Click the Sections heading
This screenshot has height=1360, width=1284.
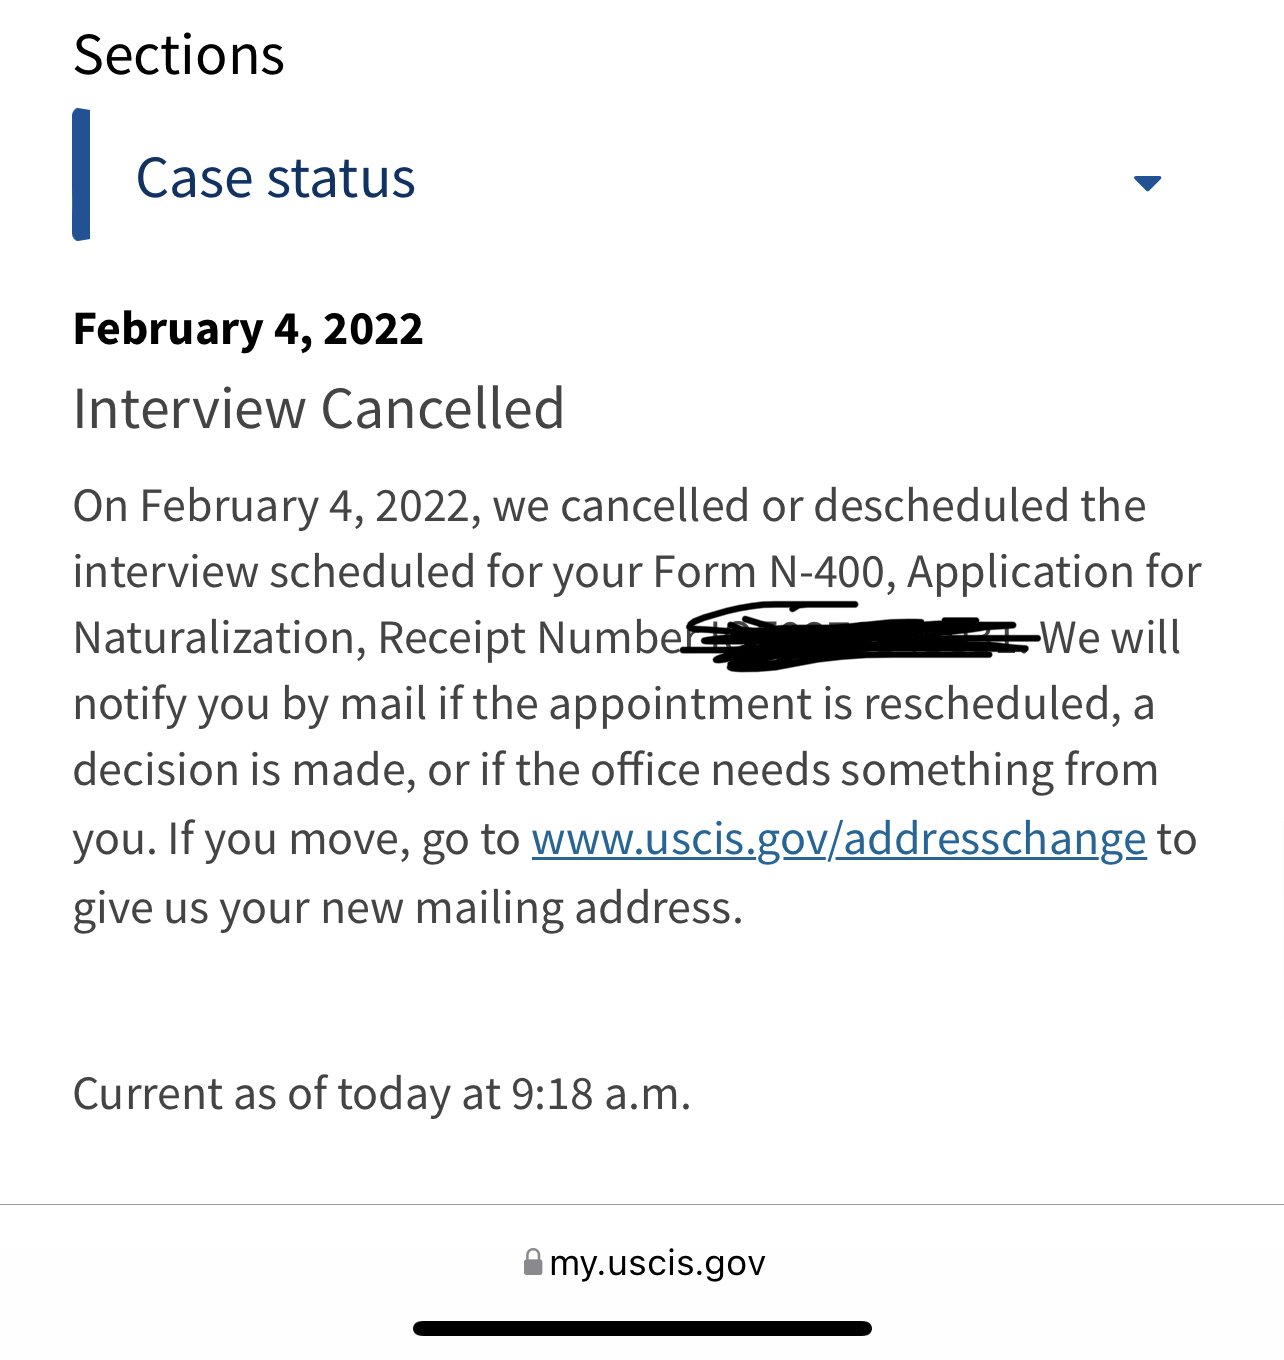coord(179,55)
